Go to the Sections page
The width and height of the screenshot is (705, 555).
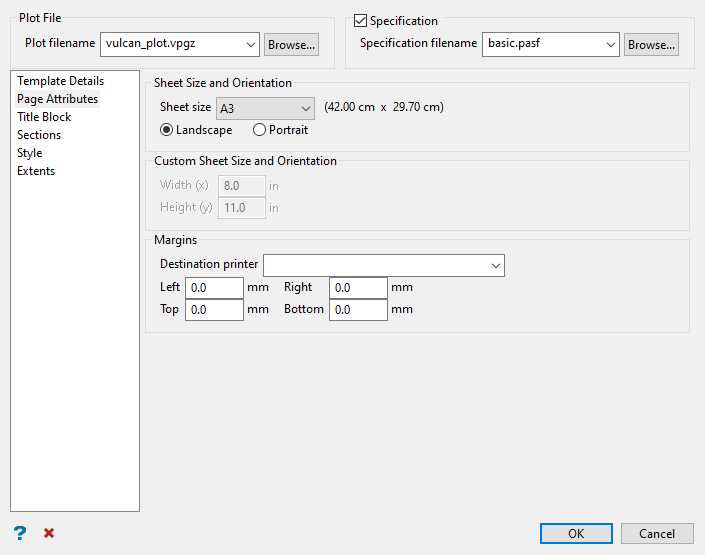pyautogui.click(x=39, y=135)
